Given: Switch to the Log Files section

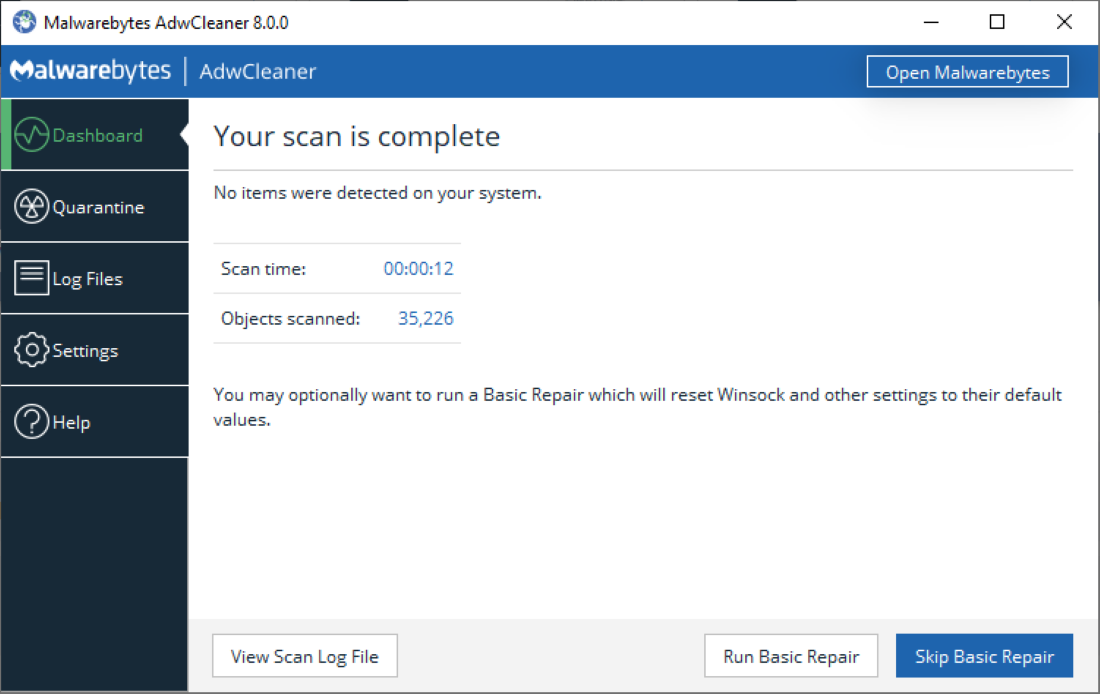Looking at the screenshot, I should (92, 278).
